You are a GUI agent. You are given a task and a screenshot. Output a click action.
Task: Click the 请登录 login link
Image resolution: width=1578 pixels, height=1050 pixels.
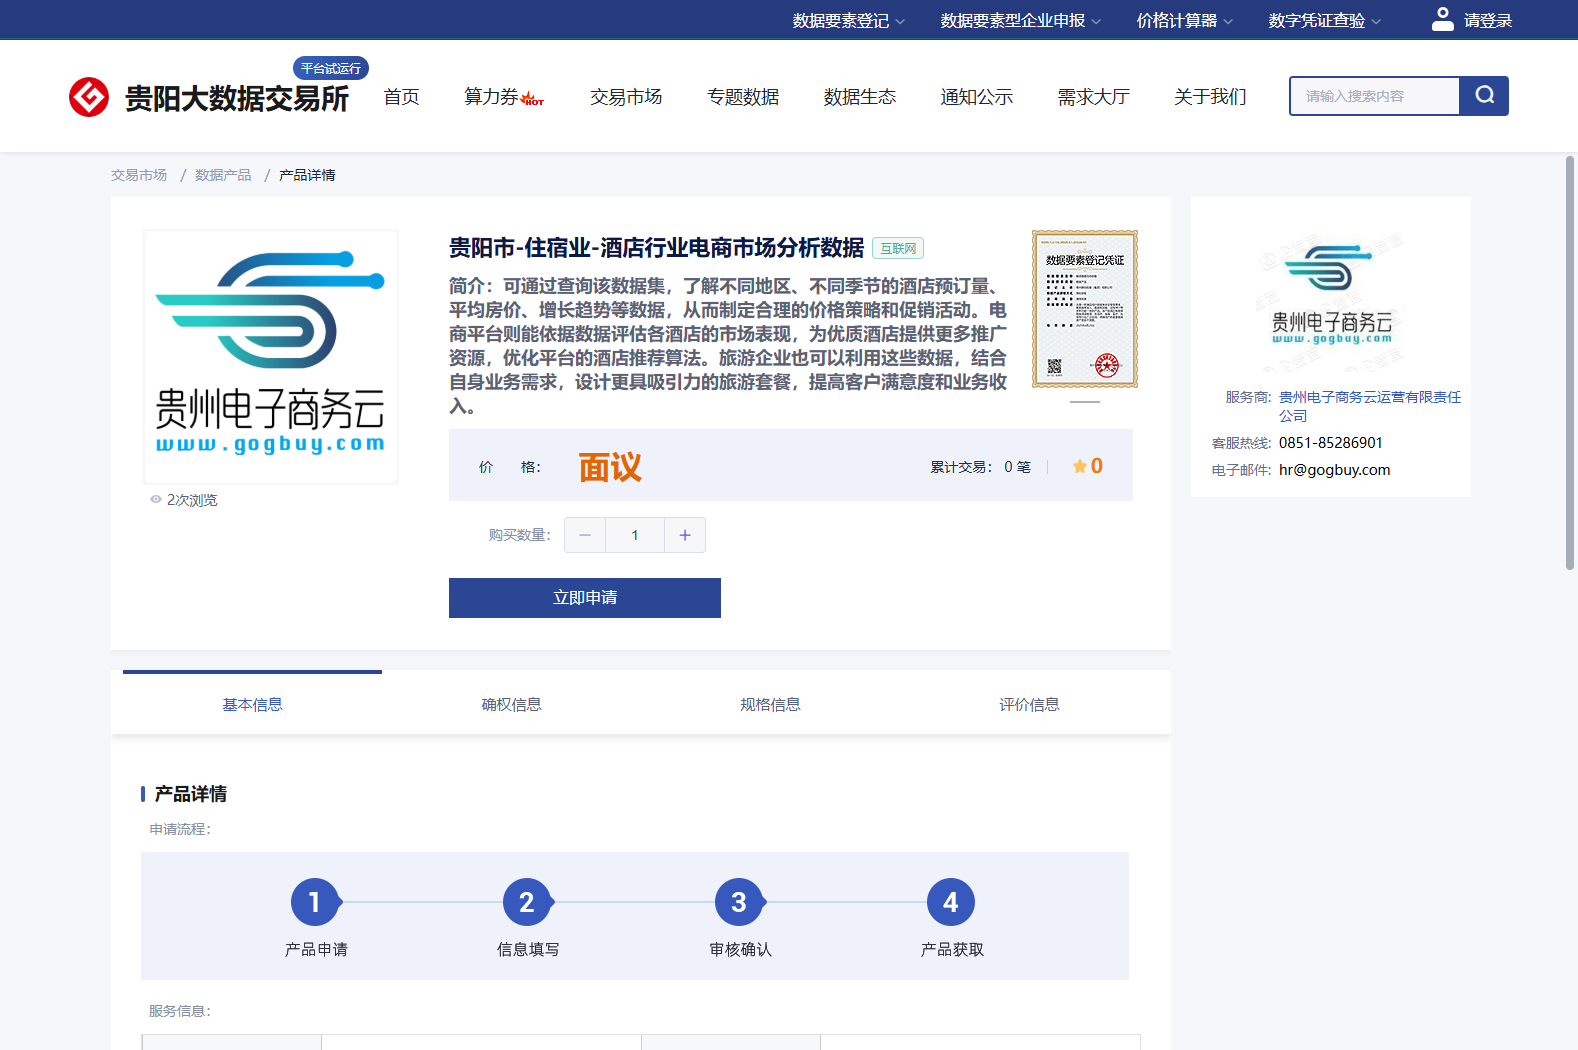click(1488, 20)
